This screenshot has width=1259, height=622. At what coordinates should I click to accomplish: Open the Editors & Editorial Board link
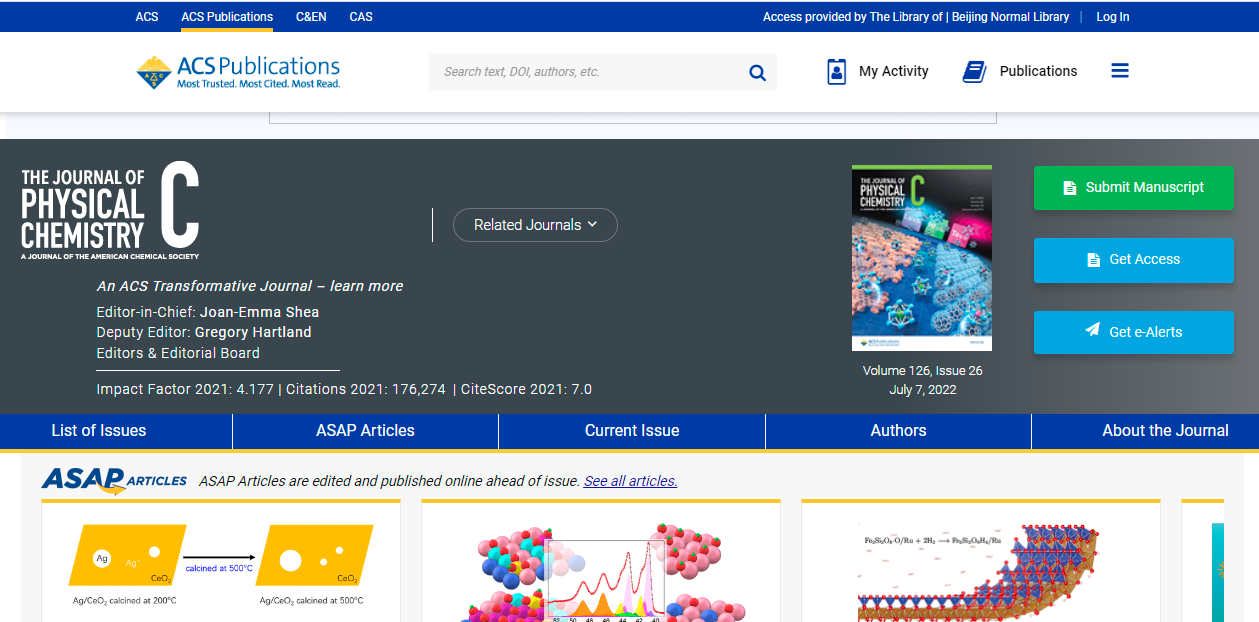pos(178,353)
